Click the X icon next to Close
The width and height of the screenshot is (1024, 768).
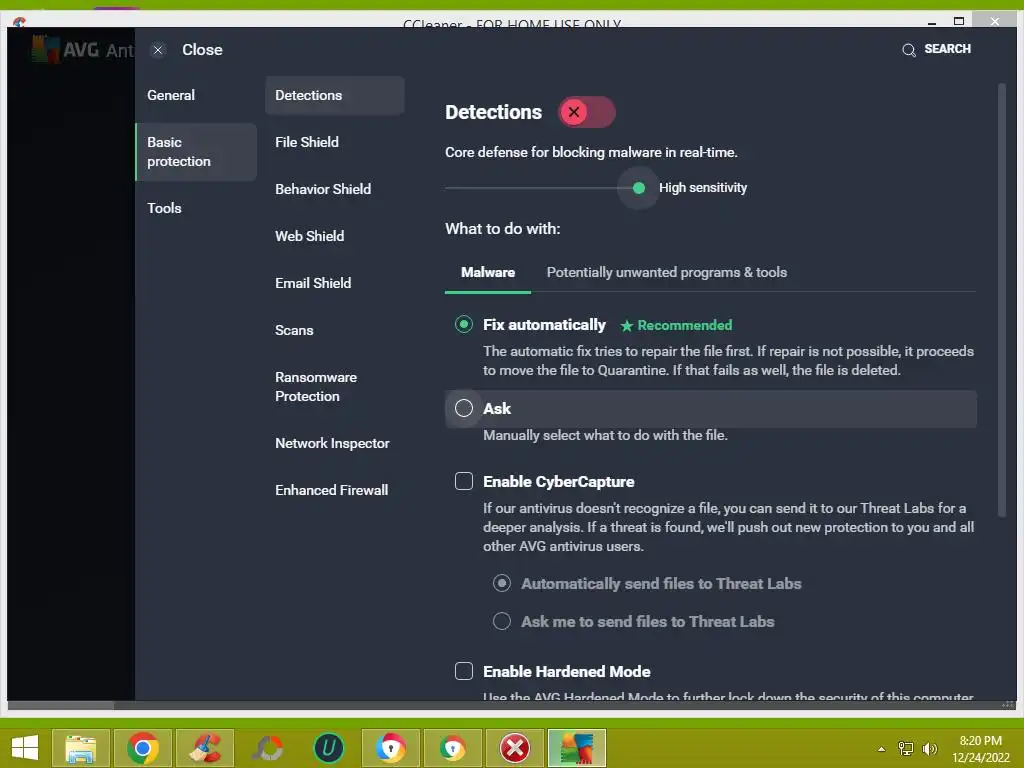click(x=157, y=50)
